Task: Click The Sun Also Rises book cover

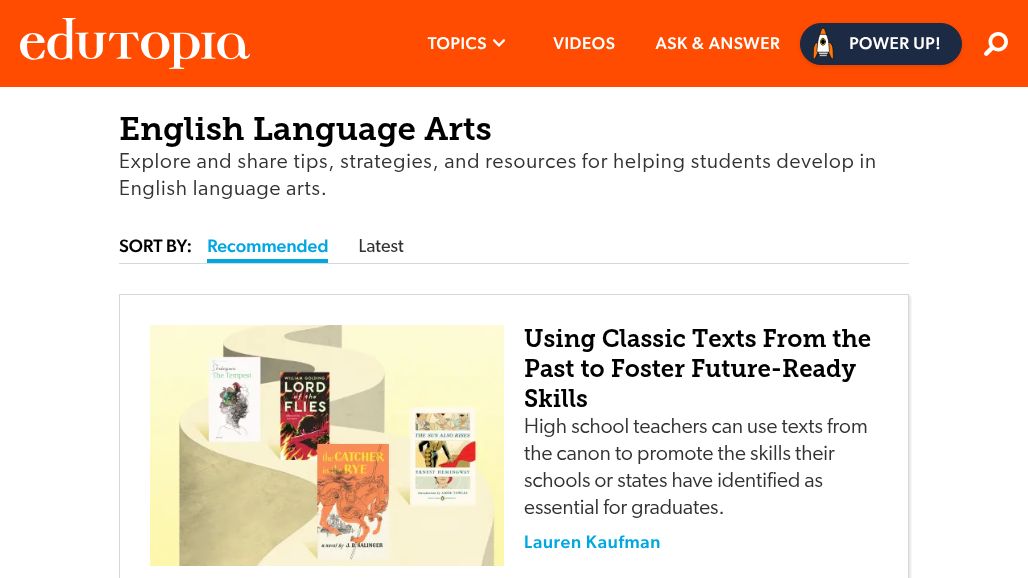Action: pyautogui.click(x=443, y=456)
